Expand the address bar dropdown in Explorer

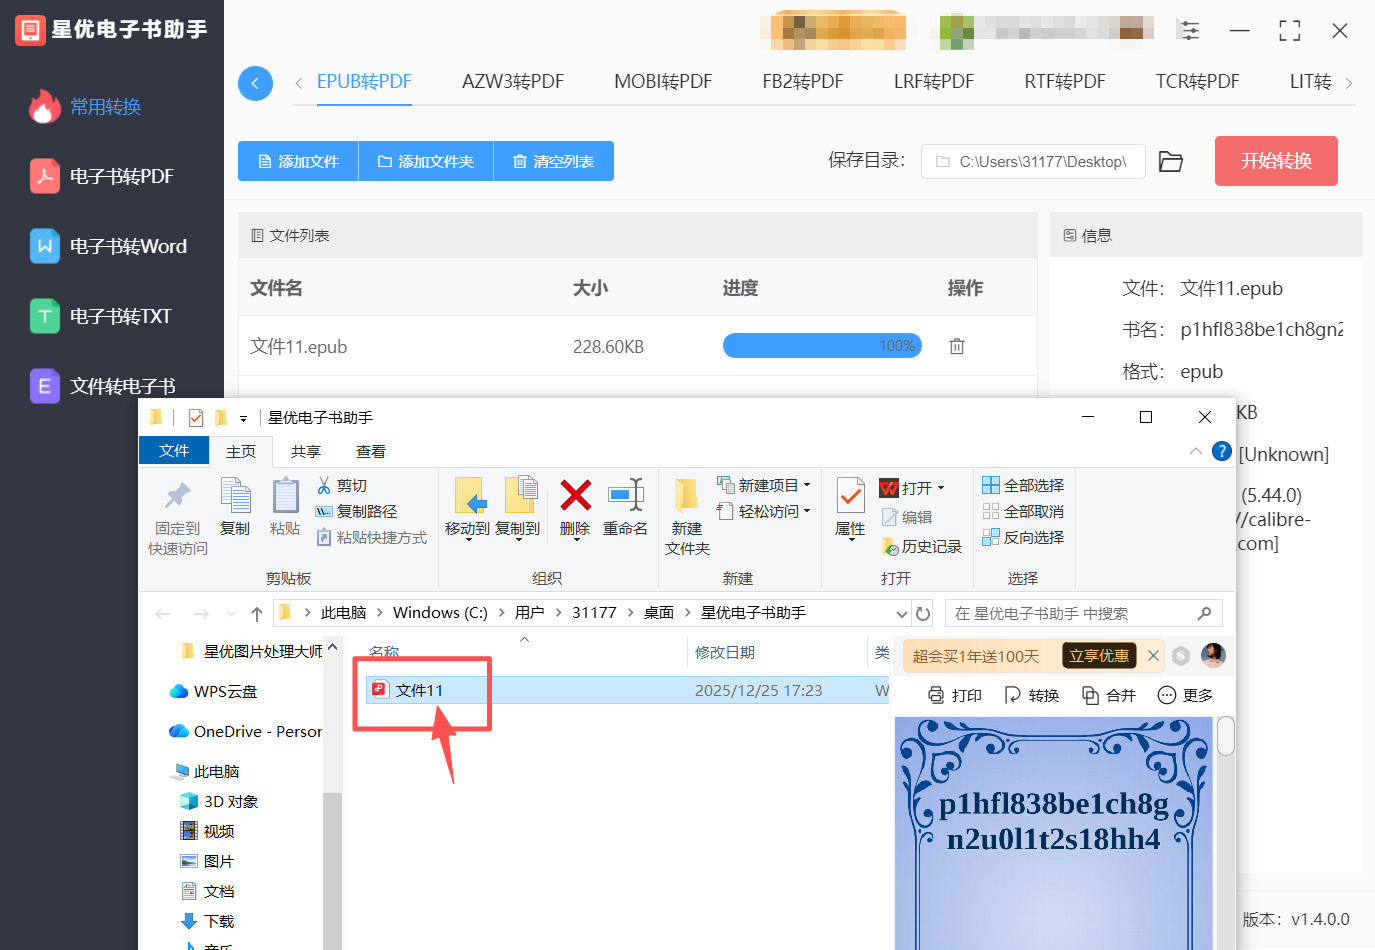click(902, 612)
